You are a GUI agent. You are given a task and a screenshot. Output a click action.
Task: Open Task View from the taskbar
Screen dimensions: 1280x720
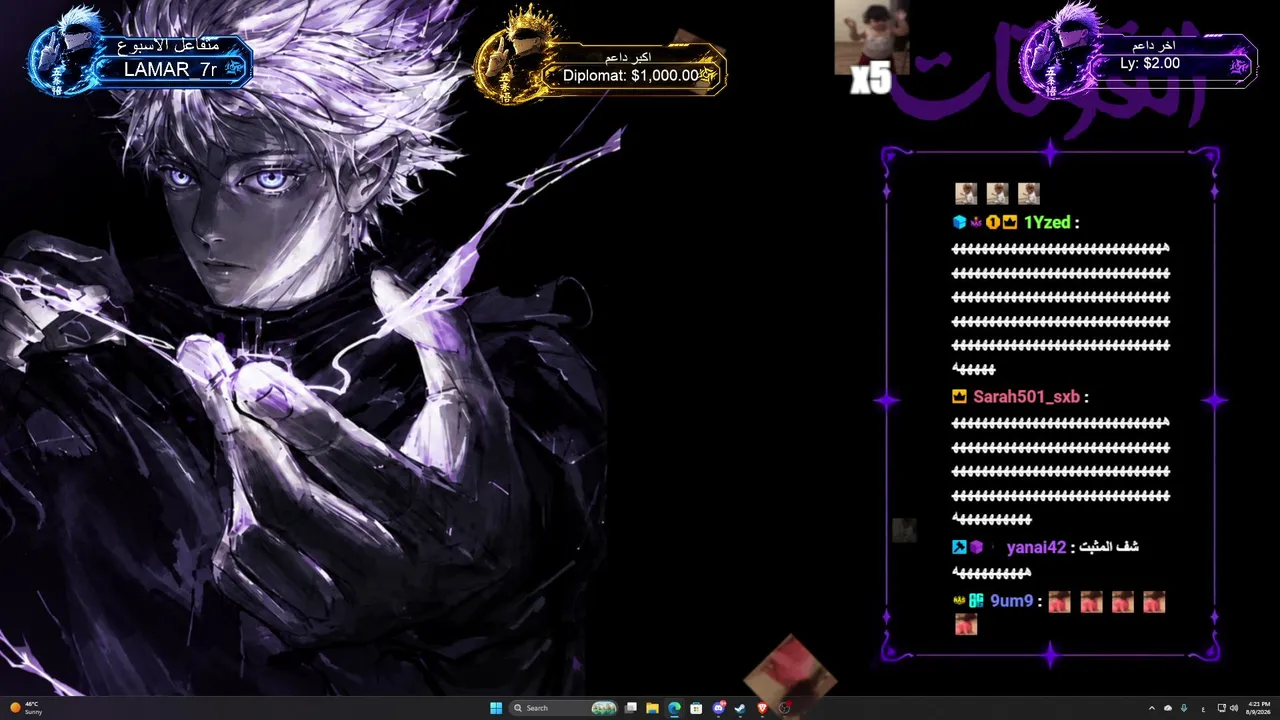pos(631,708)
